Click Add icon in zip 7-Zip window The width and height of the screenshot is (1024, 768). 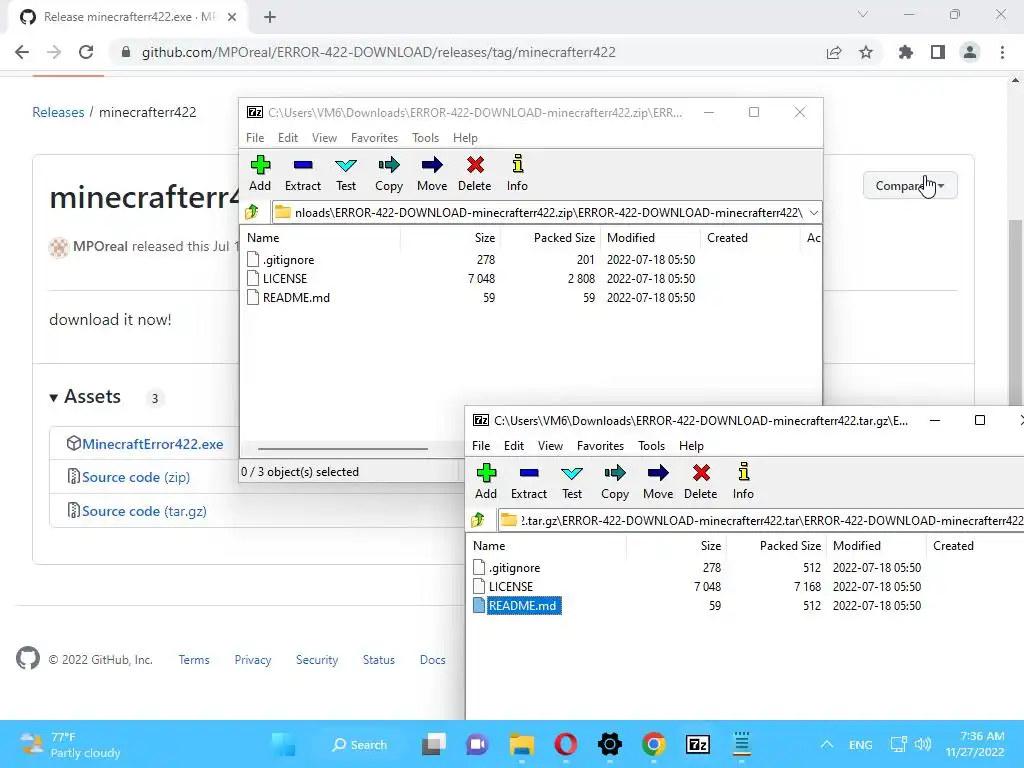tap(260, 165)
